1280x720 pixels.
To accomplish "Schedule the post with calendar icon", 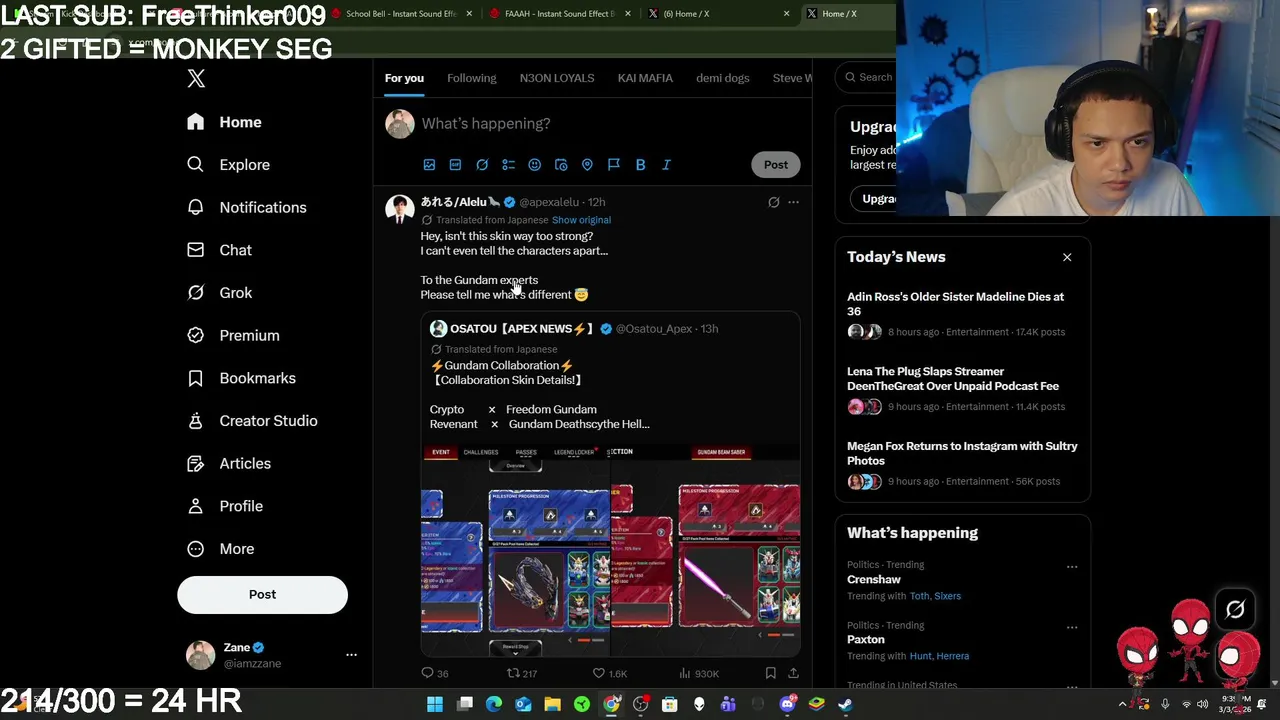I will coord(561,165).
